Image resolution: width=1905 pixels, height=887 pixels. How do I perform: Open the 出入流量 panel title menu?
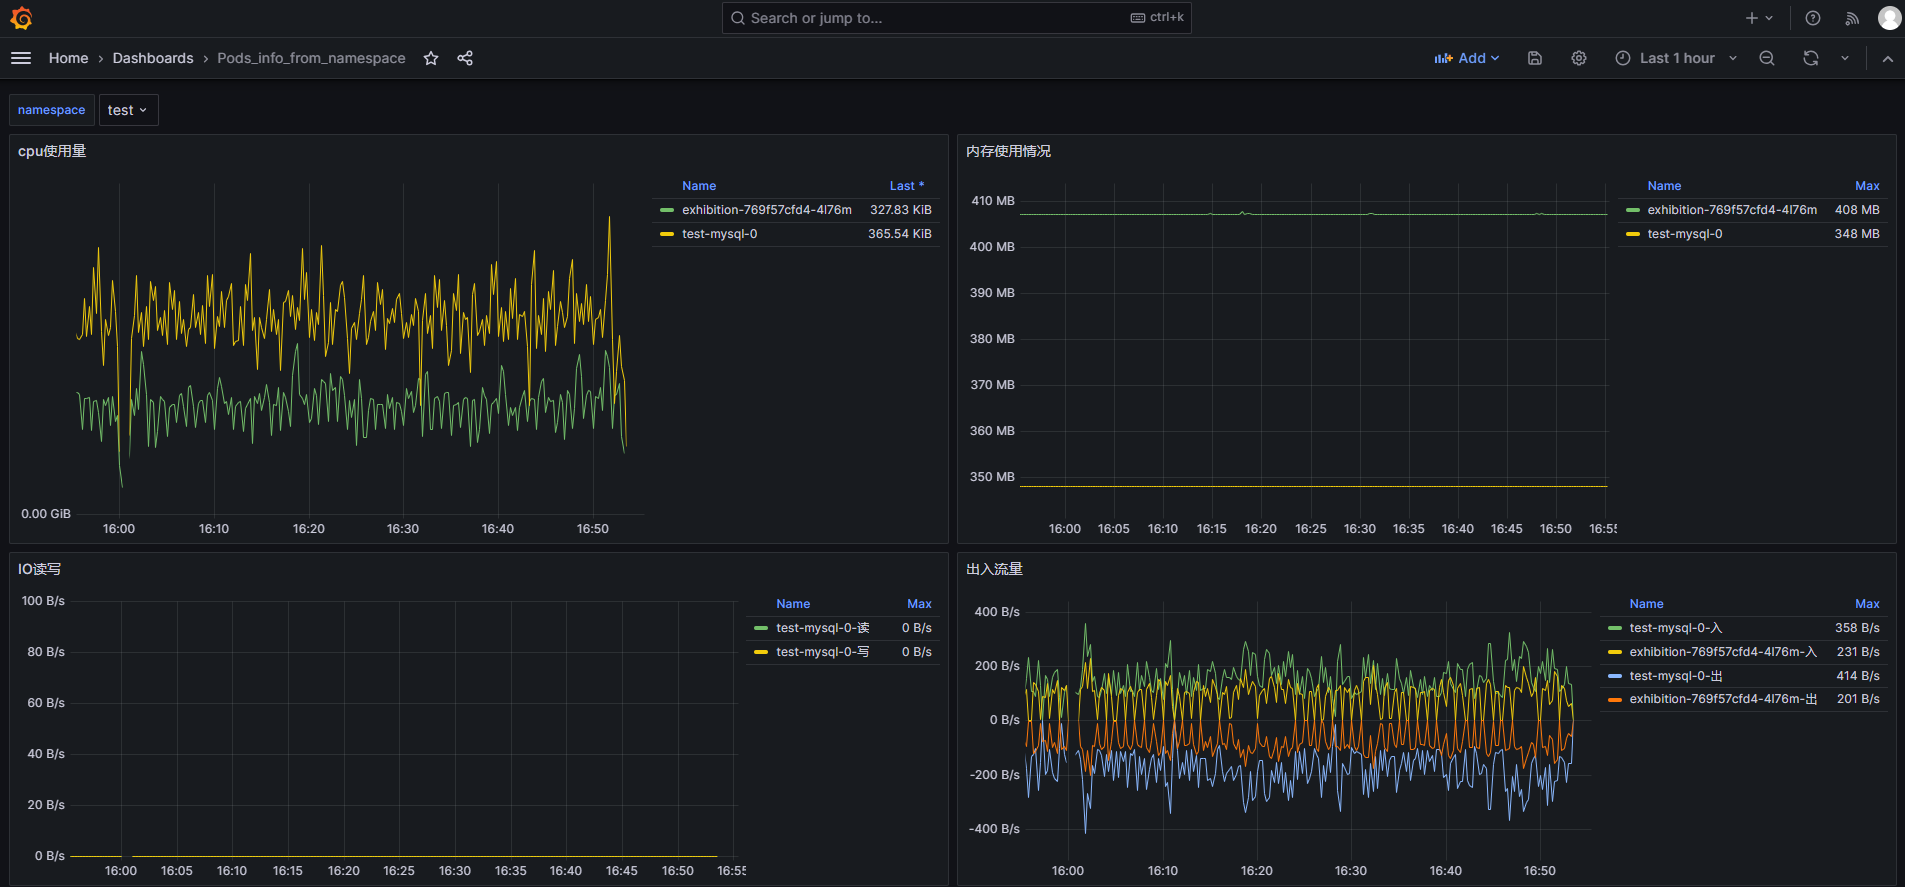pos(994,569)
